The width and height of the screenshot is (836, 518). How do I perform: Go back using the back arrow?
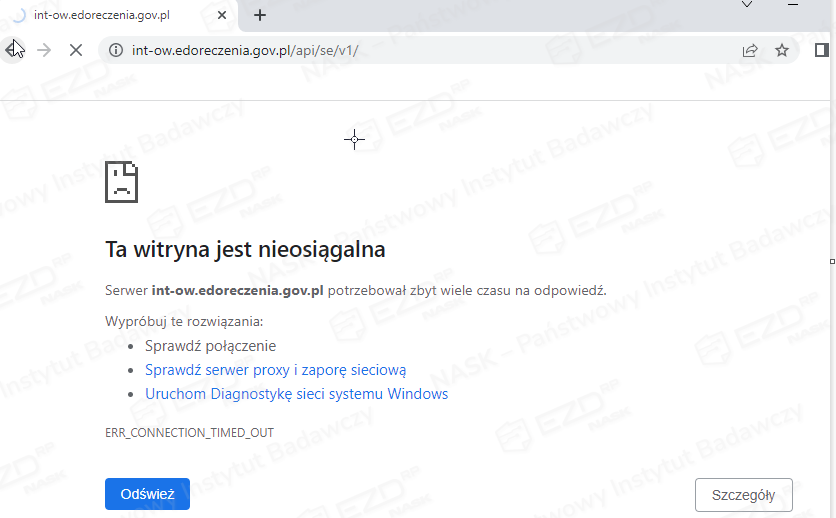pyautogui.click(x=13, y=50)
